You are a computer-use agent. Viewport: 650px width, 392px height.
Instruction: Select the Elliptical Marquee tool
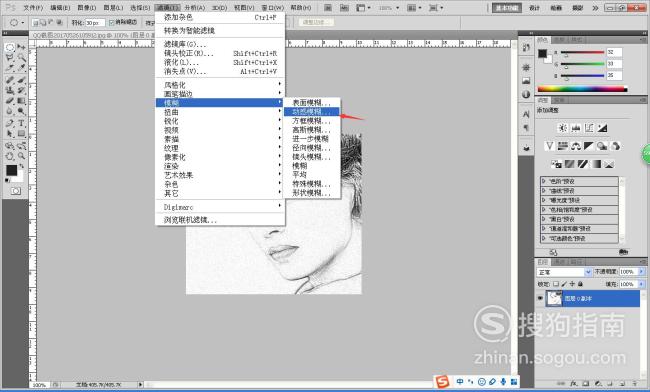[10, 47]
